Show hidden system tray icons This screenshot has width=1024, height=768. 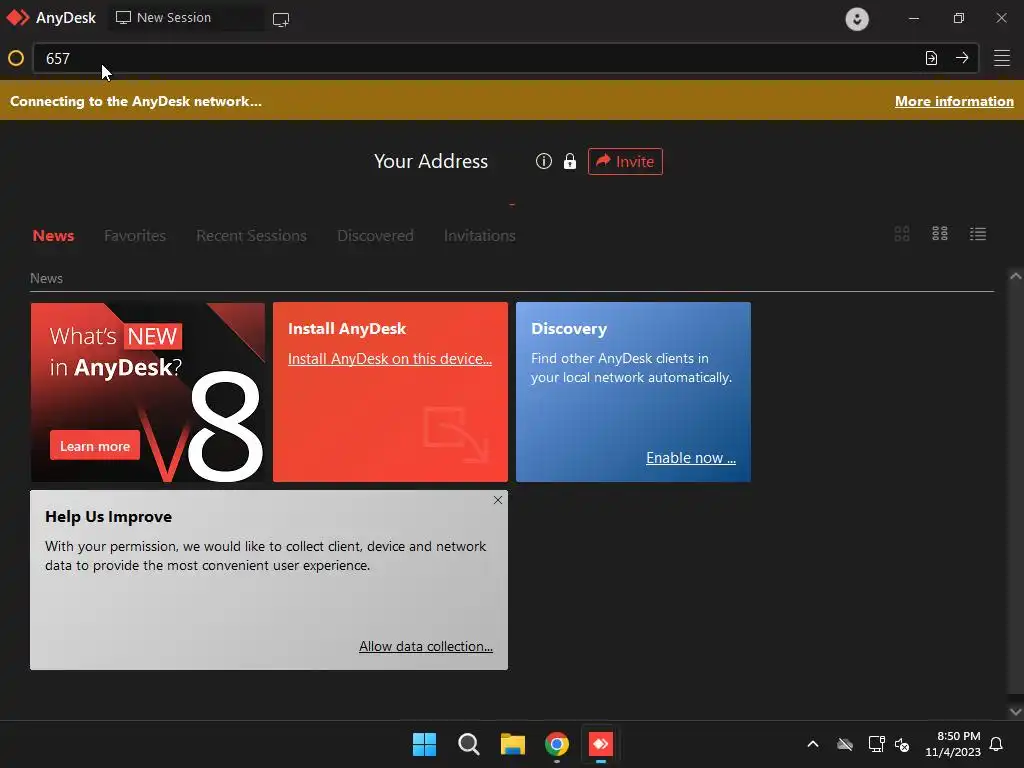(x=813, y=744)
